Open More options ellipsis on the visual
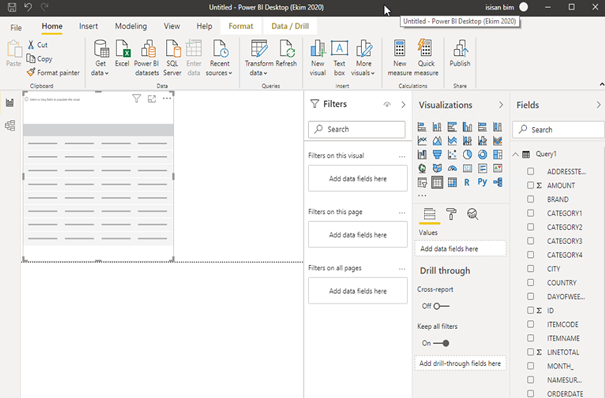 coord(167,99)
